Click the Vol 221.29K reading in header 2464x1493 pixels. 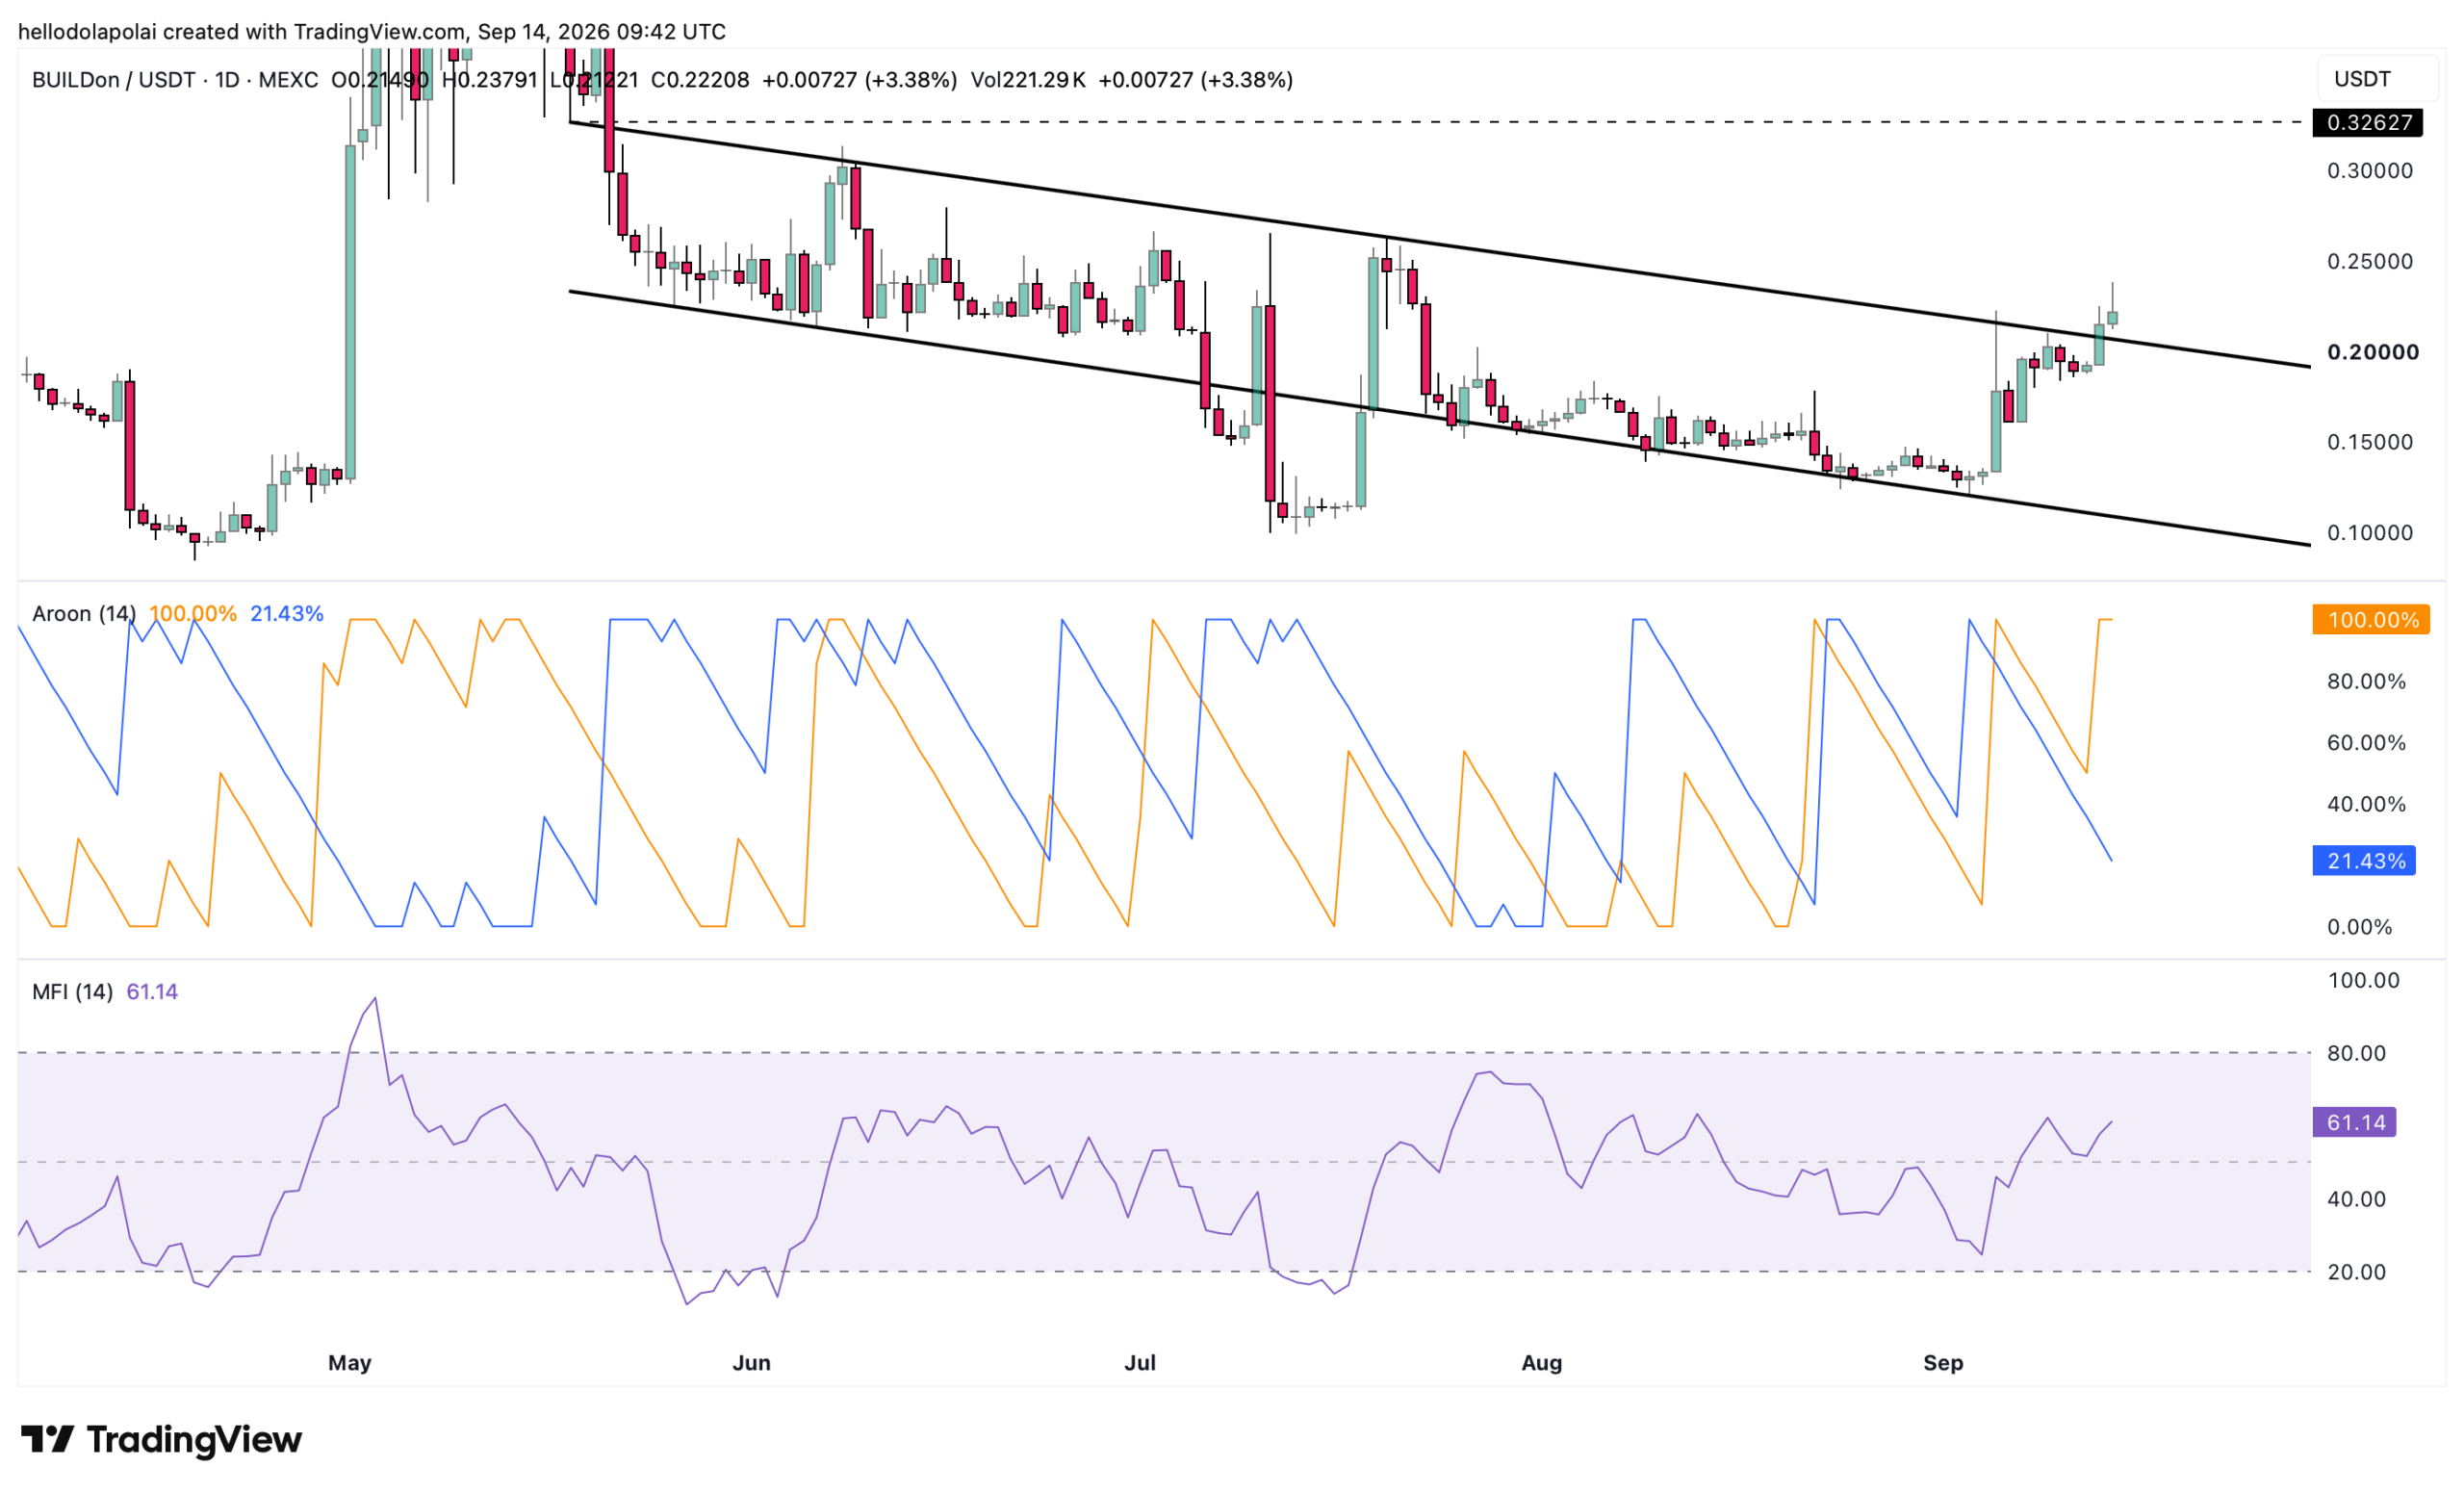click(x=1028, y=80)
